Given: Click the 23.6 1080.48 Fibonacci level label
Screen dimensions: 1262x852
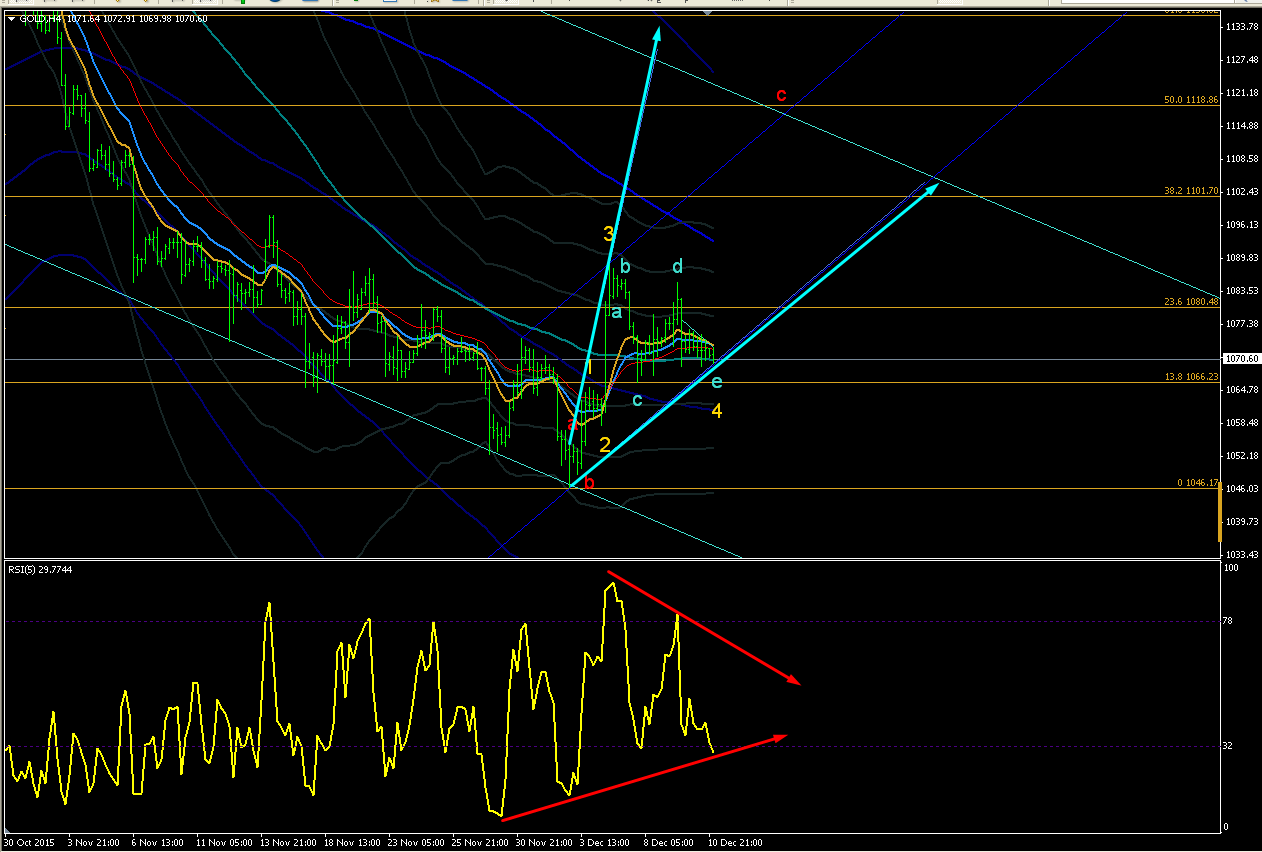Looking at the screenshot, I should (1191, 301).
